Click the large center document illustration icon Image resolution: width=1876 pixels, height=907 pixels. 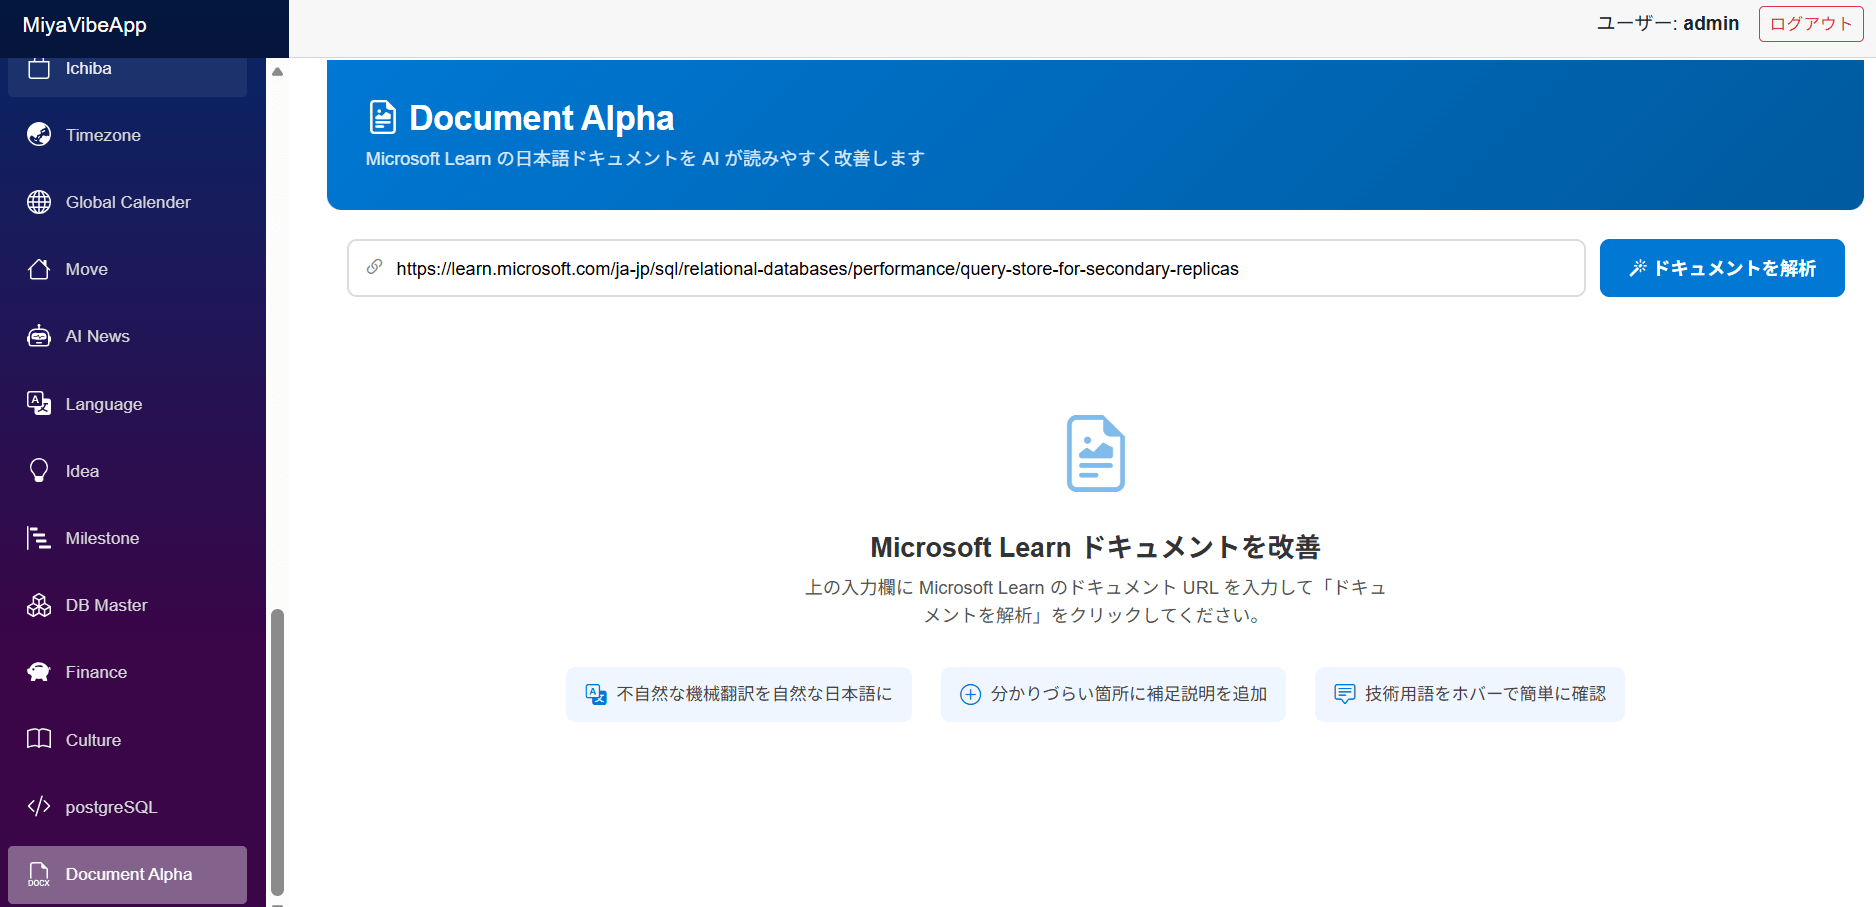point(1096,453)
